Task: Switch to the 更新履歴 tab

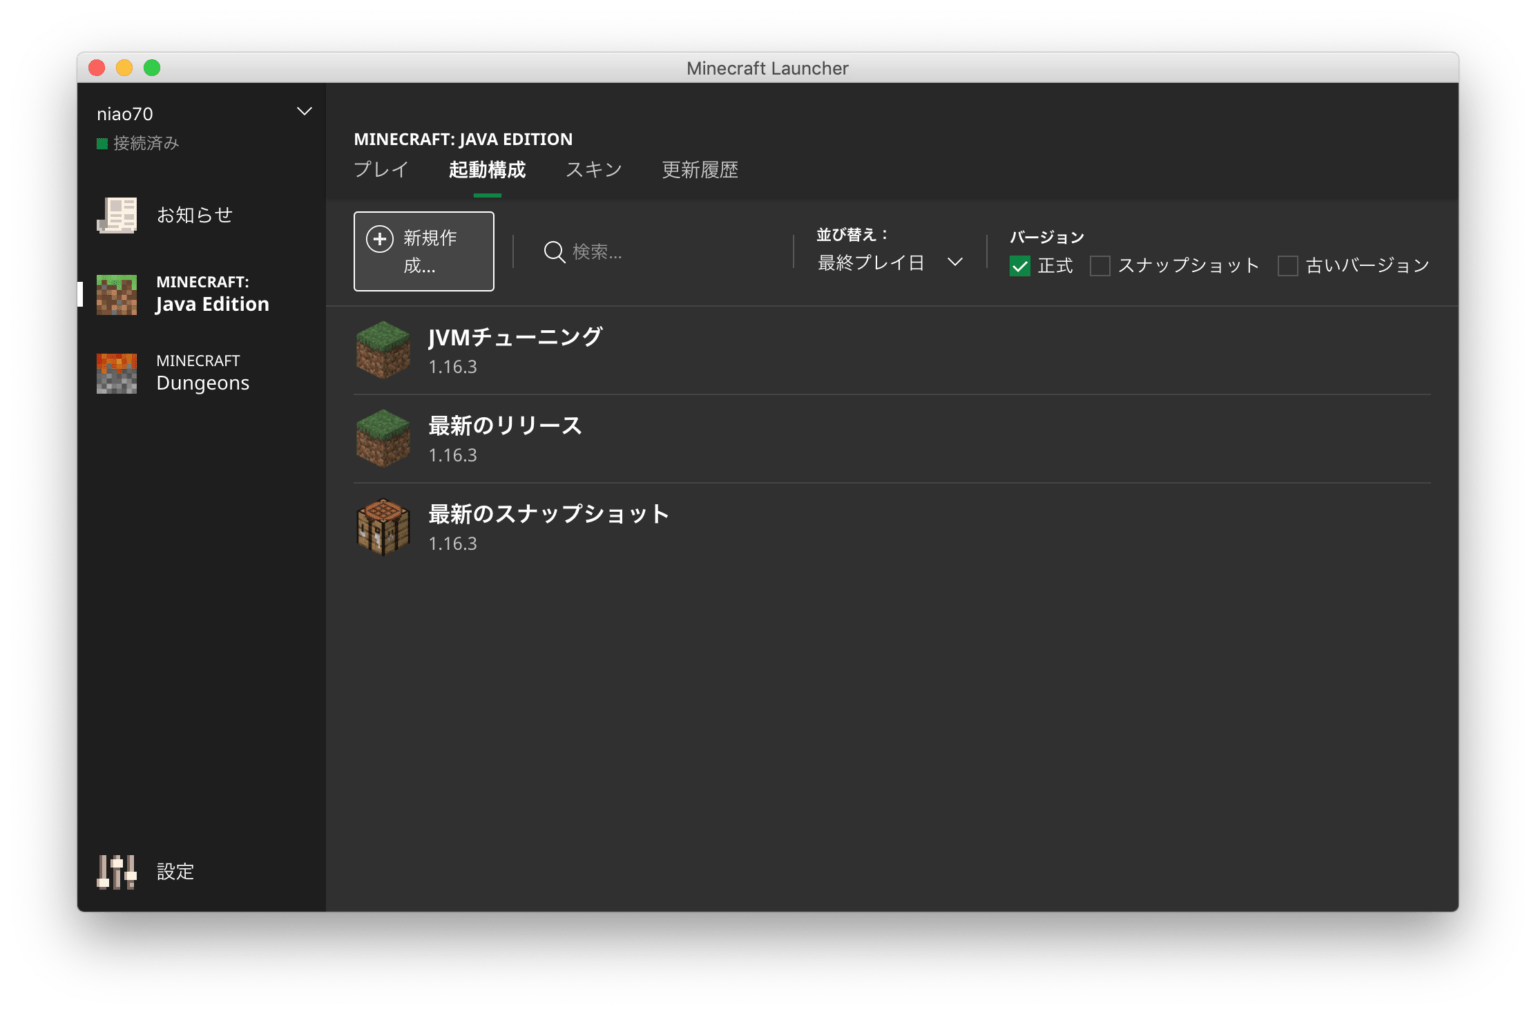Action: [700, 170]
